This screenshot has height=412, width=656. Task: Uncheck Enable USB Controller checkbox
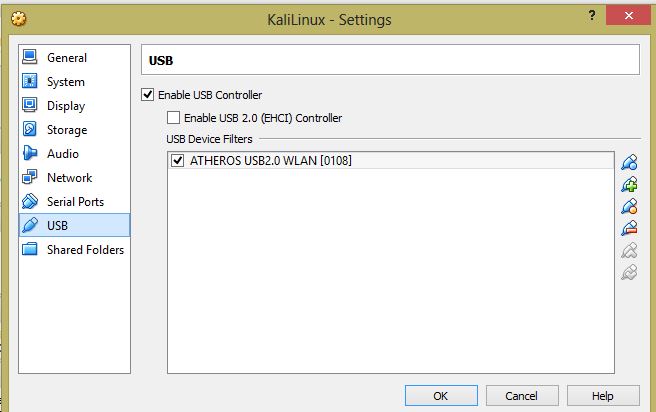(x=147, y=95)
